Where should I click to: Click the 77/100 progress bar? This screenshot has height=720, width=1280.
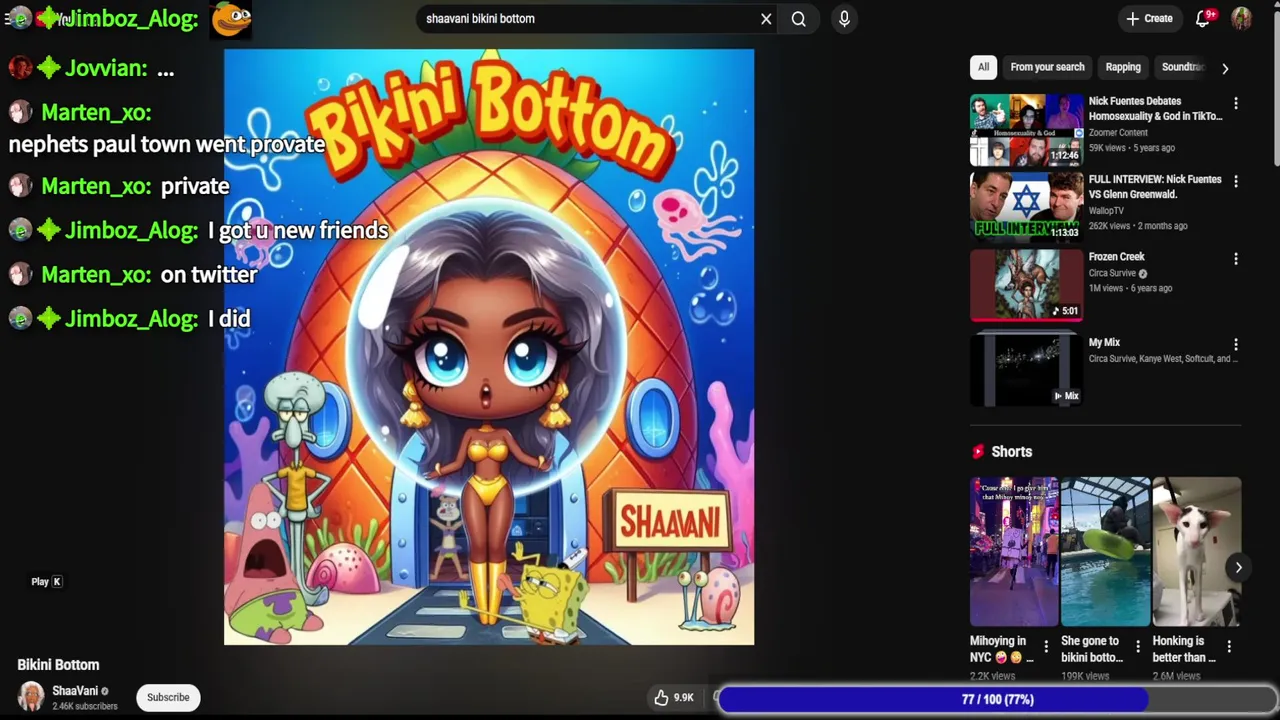(x=997, y=700)
